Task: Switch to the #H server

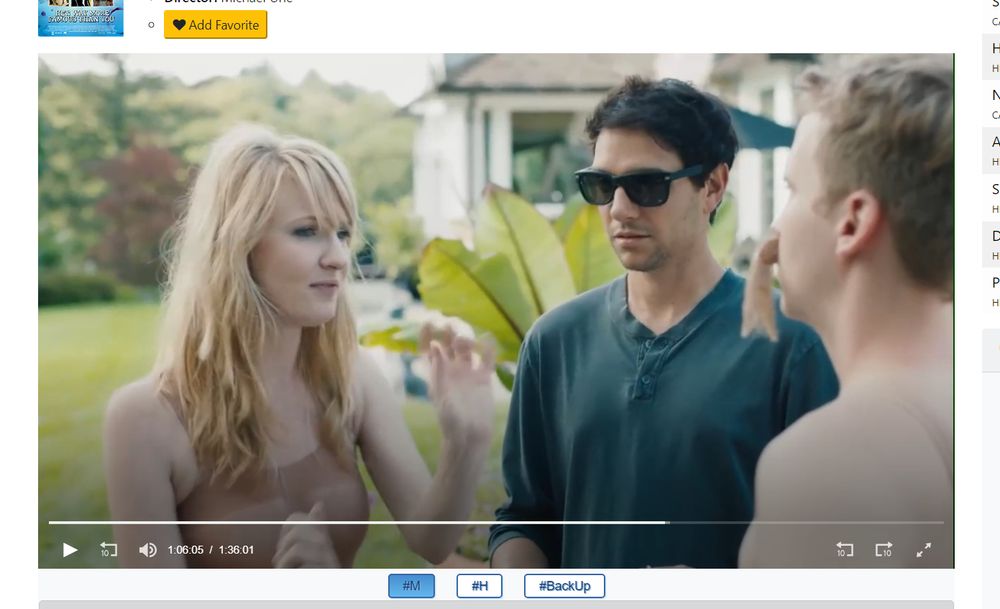Action: (480, 586)
